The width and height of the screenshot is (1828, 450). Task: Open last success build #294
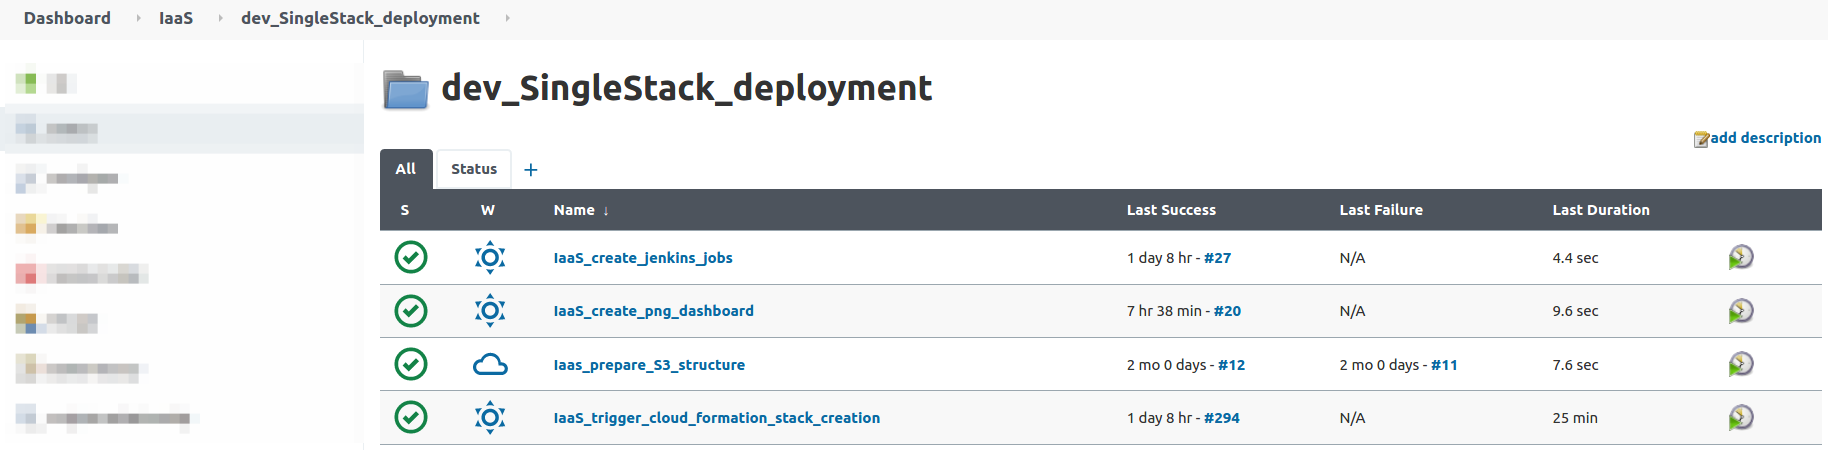[x=1221, y=418]
